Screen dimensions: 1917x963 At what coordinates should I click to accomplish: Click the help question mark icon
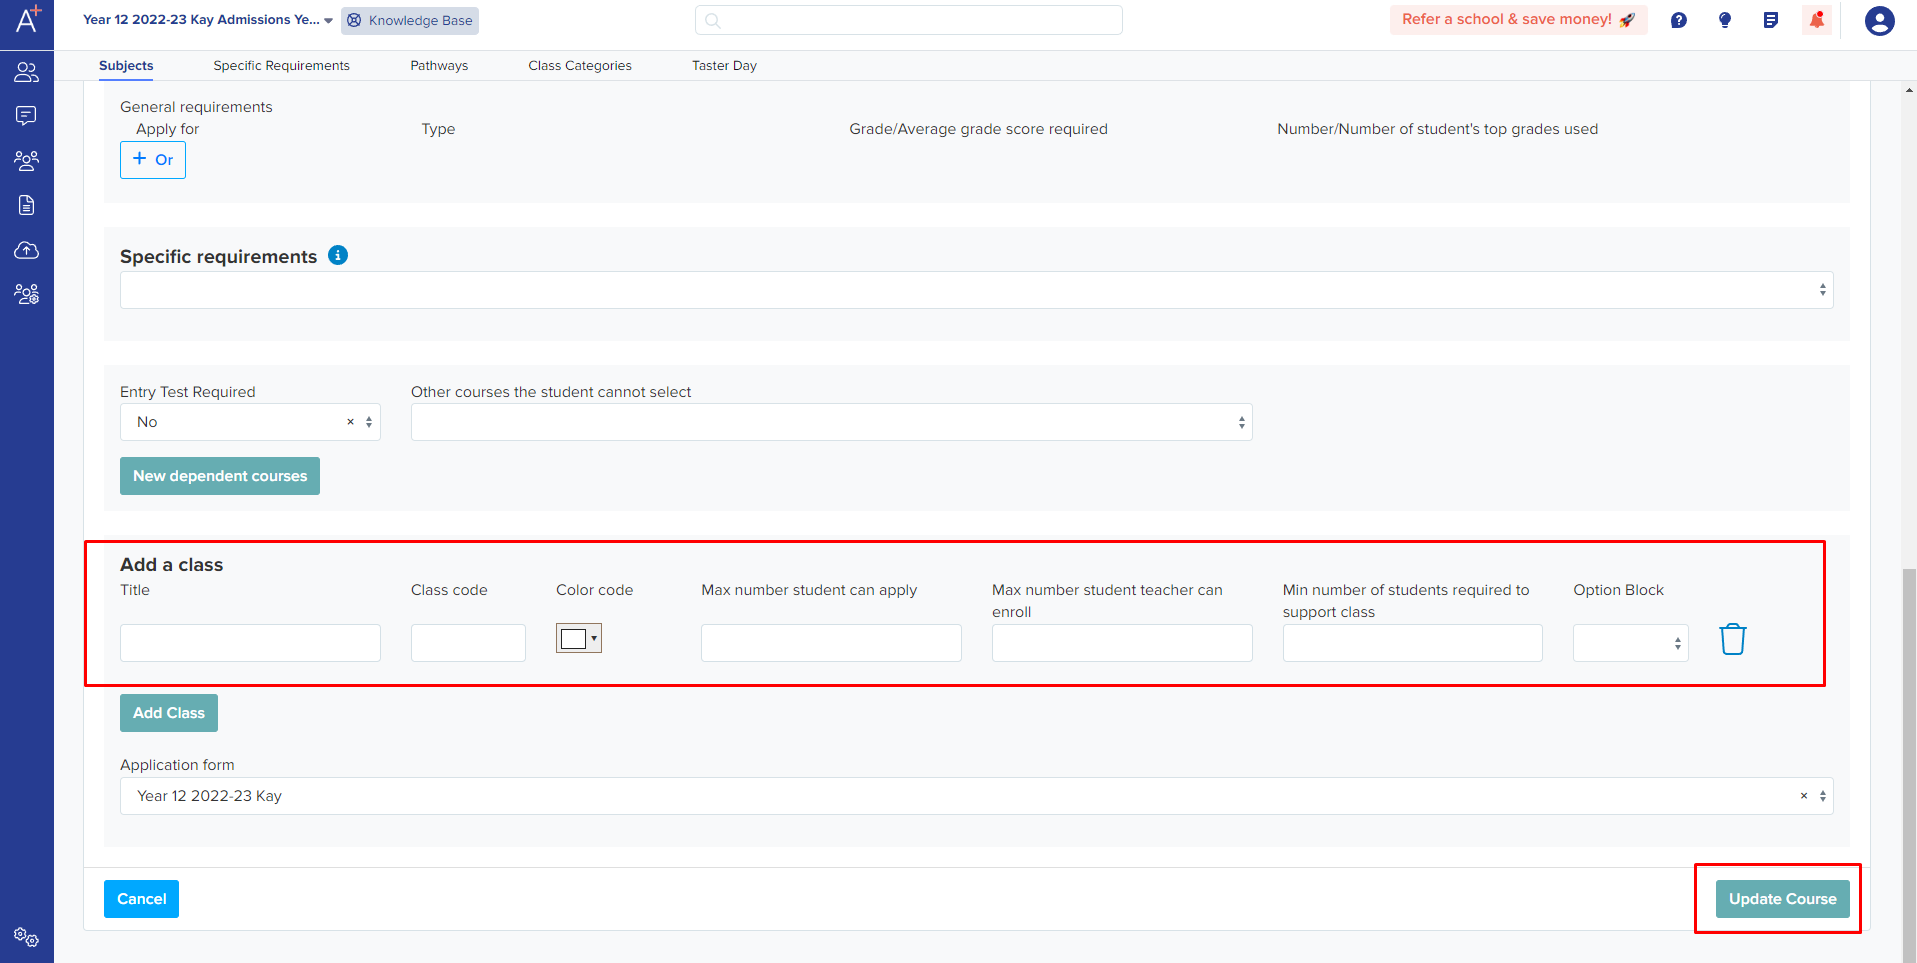[x=1679, y=20]
